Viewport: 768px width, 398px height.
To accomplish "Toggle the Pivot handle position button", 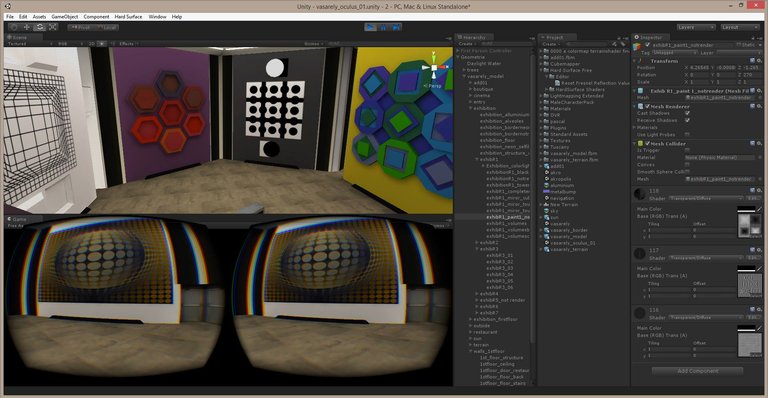I will tap(81, 27).
